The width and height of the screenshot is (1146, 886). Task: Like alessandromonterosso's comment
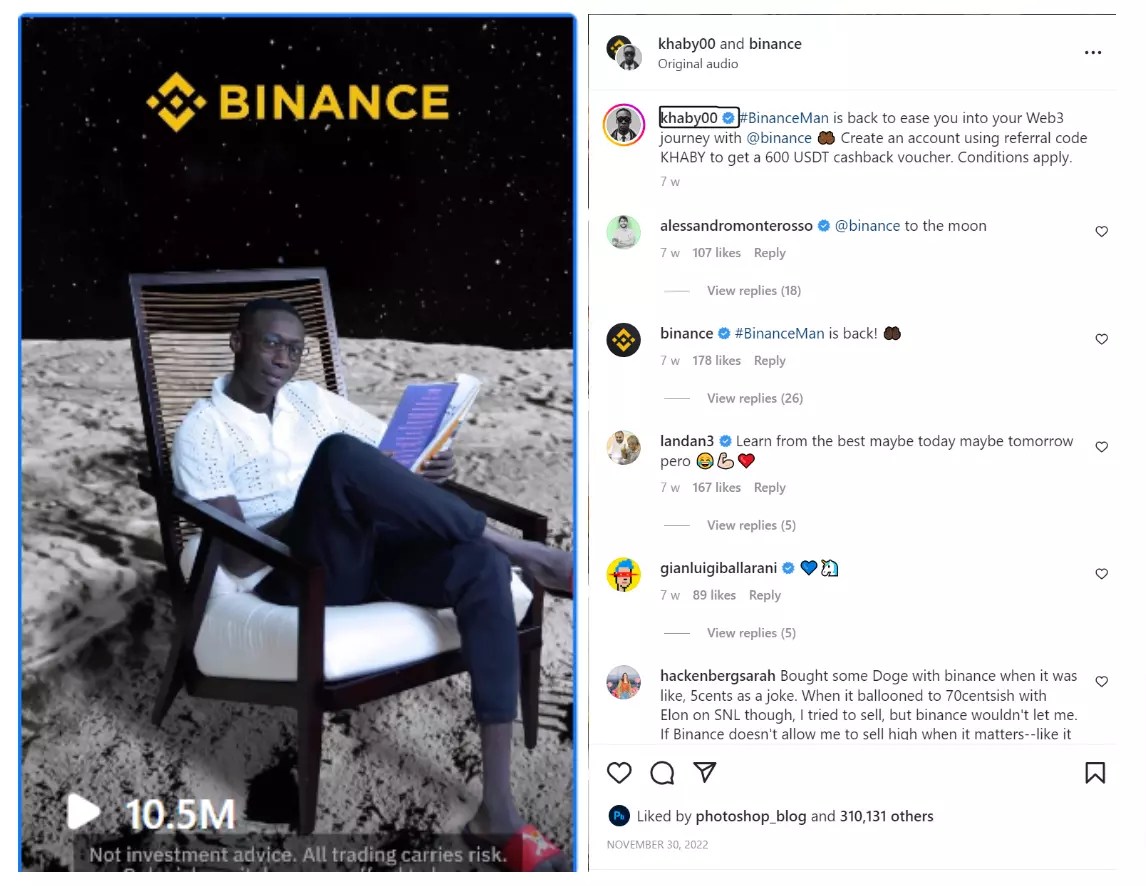click(1101, 232)
